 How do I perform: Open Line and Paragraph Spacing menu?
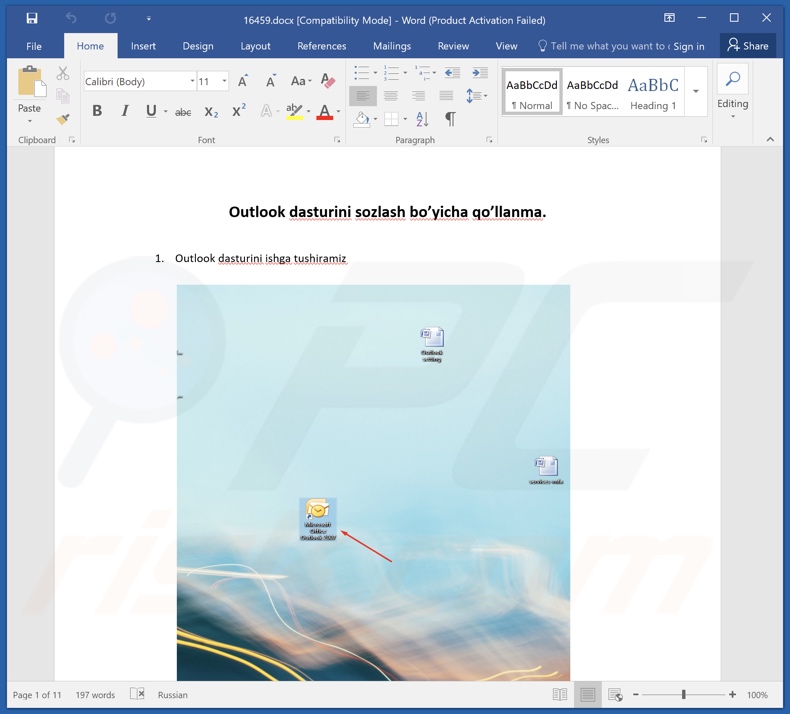pos(476,96)
